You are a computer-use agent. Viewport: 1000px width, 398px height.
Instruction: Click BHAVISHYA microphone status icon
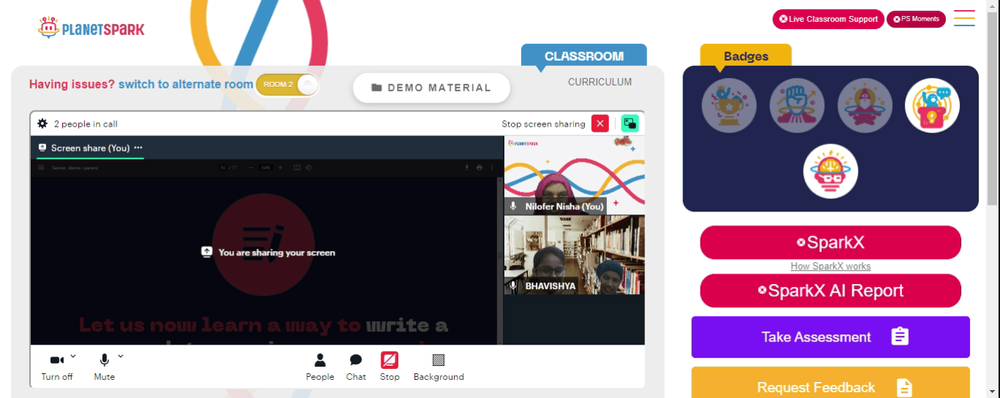pos(513,286)
